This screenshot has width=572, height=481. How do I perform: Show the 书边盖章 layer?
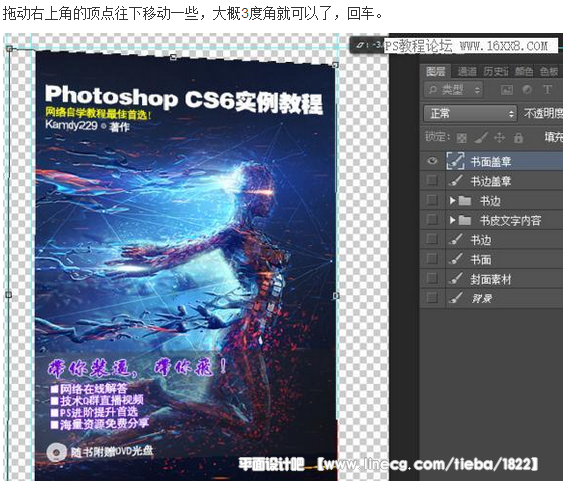[432, 180]
